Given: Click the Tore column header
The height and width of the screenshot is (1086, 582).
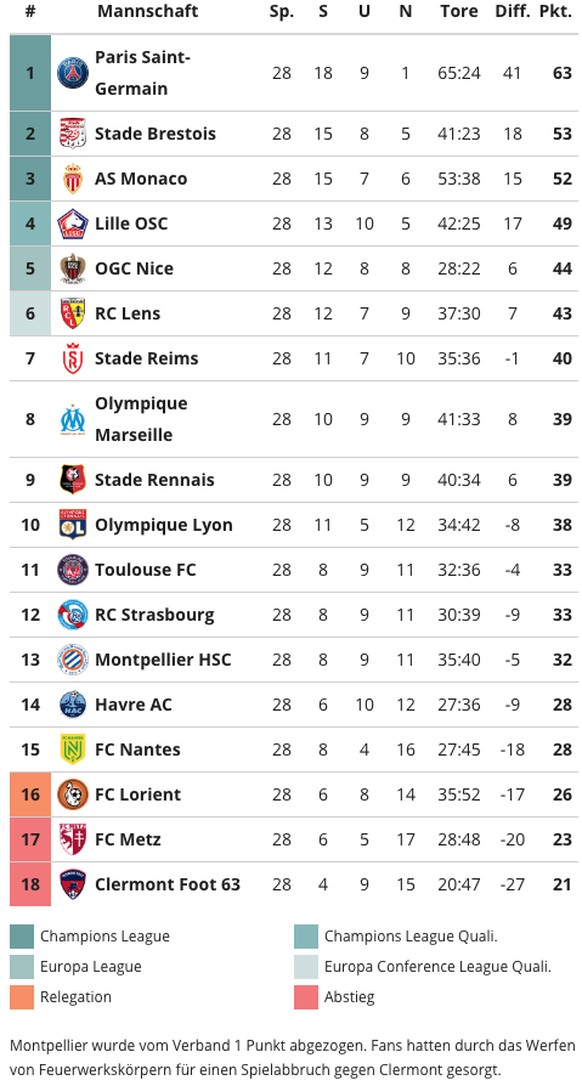Looking at the screenshot, I should point(459,11).
